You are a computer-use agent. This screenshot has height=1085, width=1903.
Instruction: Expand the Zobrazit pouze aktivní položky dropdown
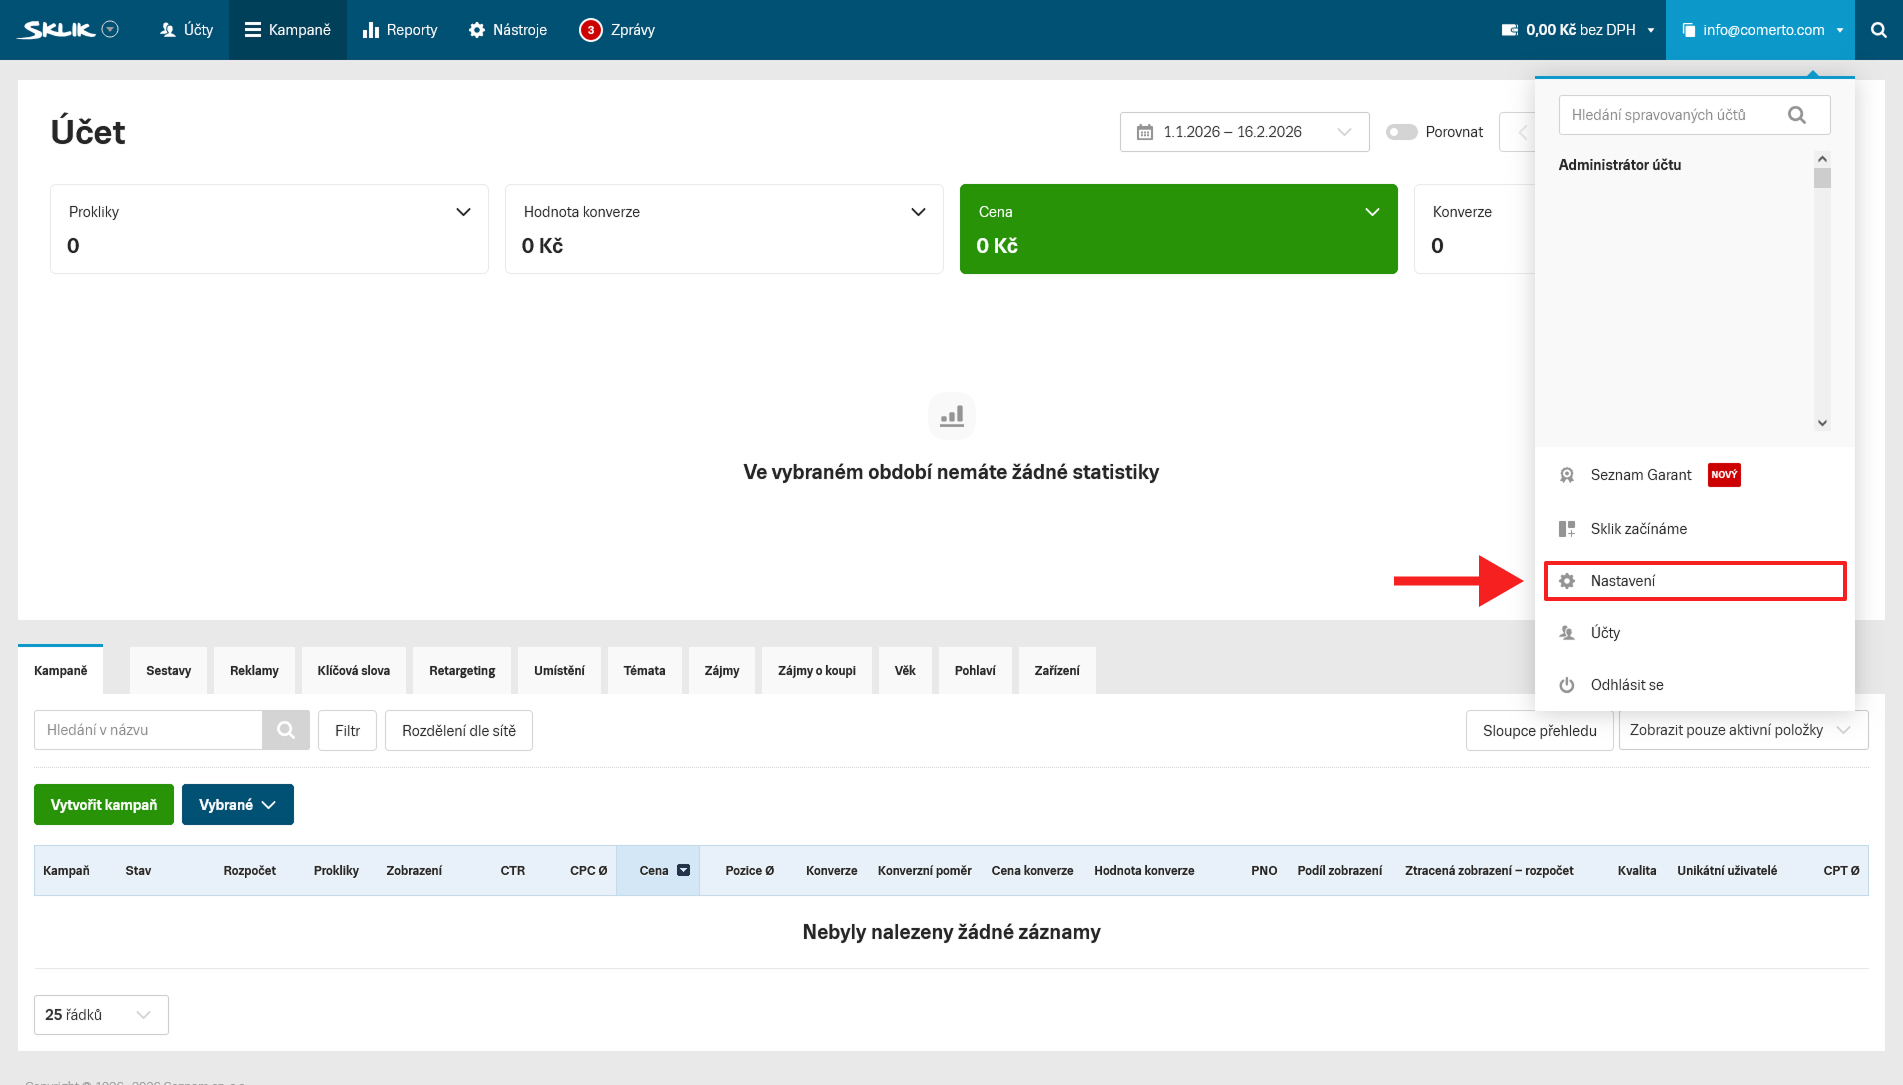(x=1742, y=730)
